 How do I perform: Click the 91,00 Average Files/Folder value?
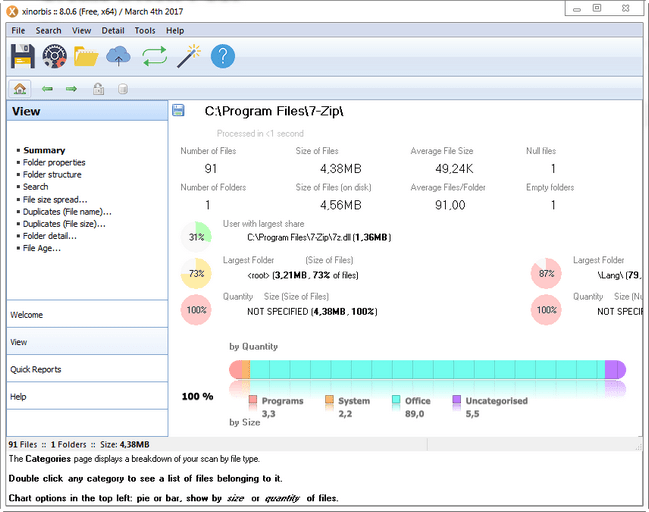point(450,205)
